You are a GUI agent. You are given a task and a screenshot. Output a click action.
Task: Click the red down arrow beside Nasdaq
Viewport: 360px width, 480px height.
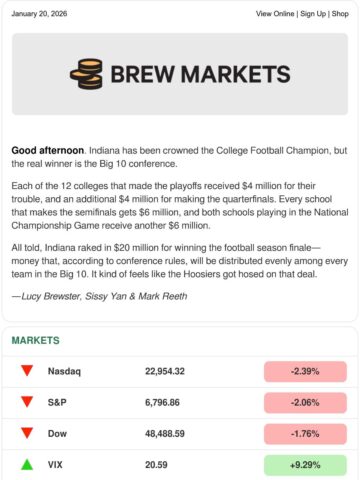pyautogui.click(x=27, y=371)
